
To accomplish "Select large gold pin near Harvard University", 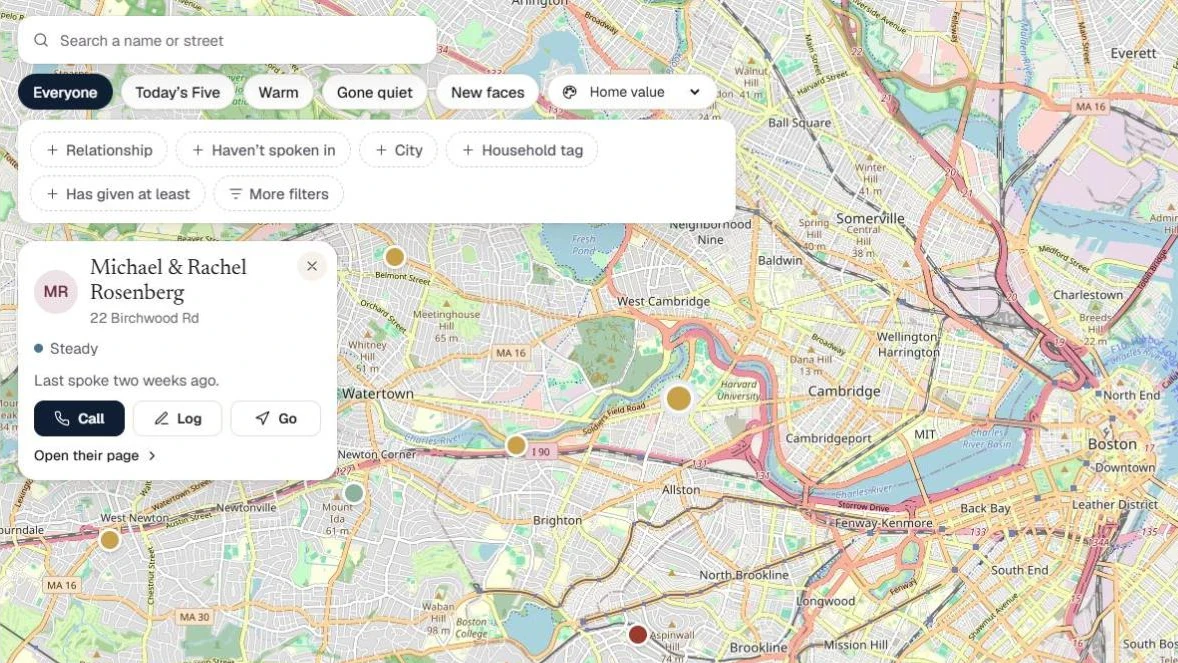I will point(678,398).
